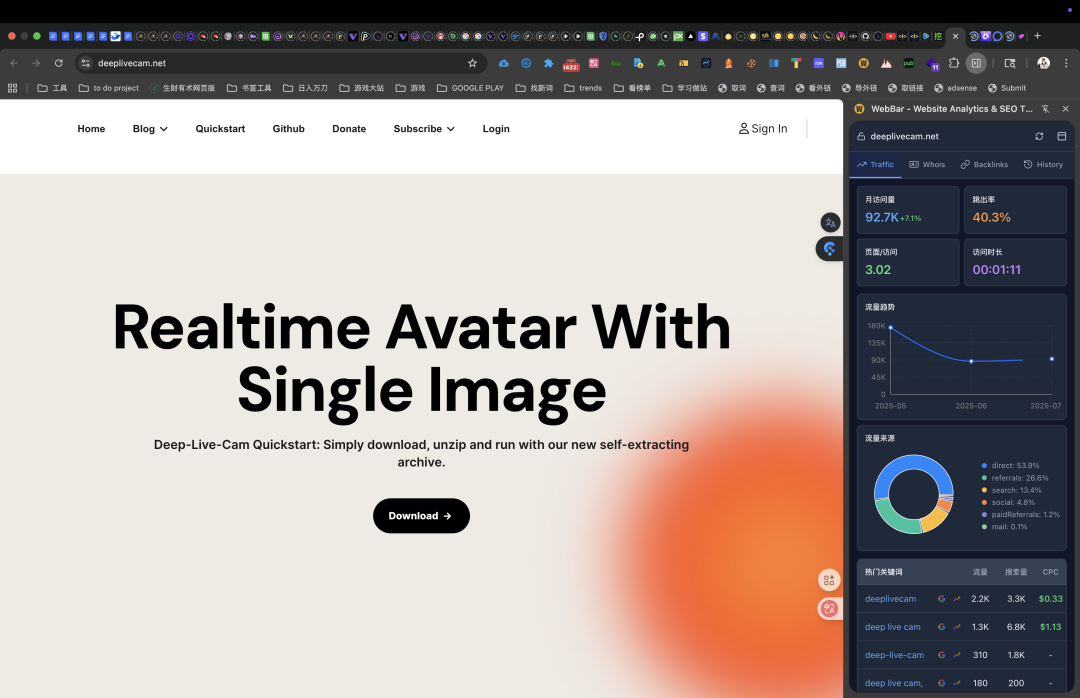This screenshot has height=698, width=1080.
Task: Click the yellow W WebBar extension icon
Action: click(x=864, y=63)
